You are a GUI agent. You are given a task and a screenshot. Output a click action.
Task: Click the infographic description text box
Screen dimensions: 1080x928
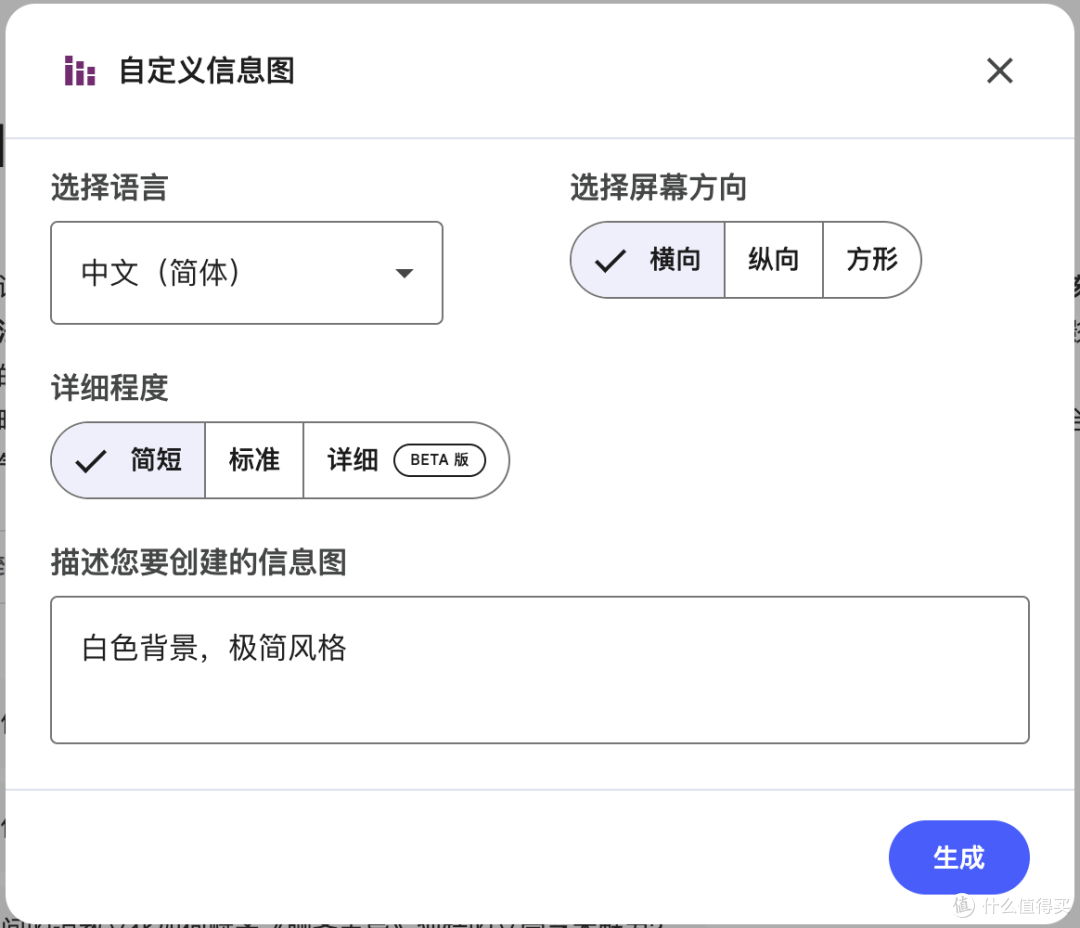tap(540, 670)
